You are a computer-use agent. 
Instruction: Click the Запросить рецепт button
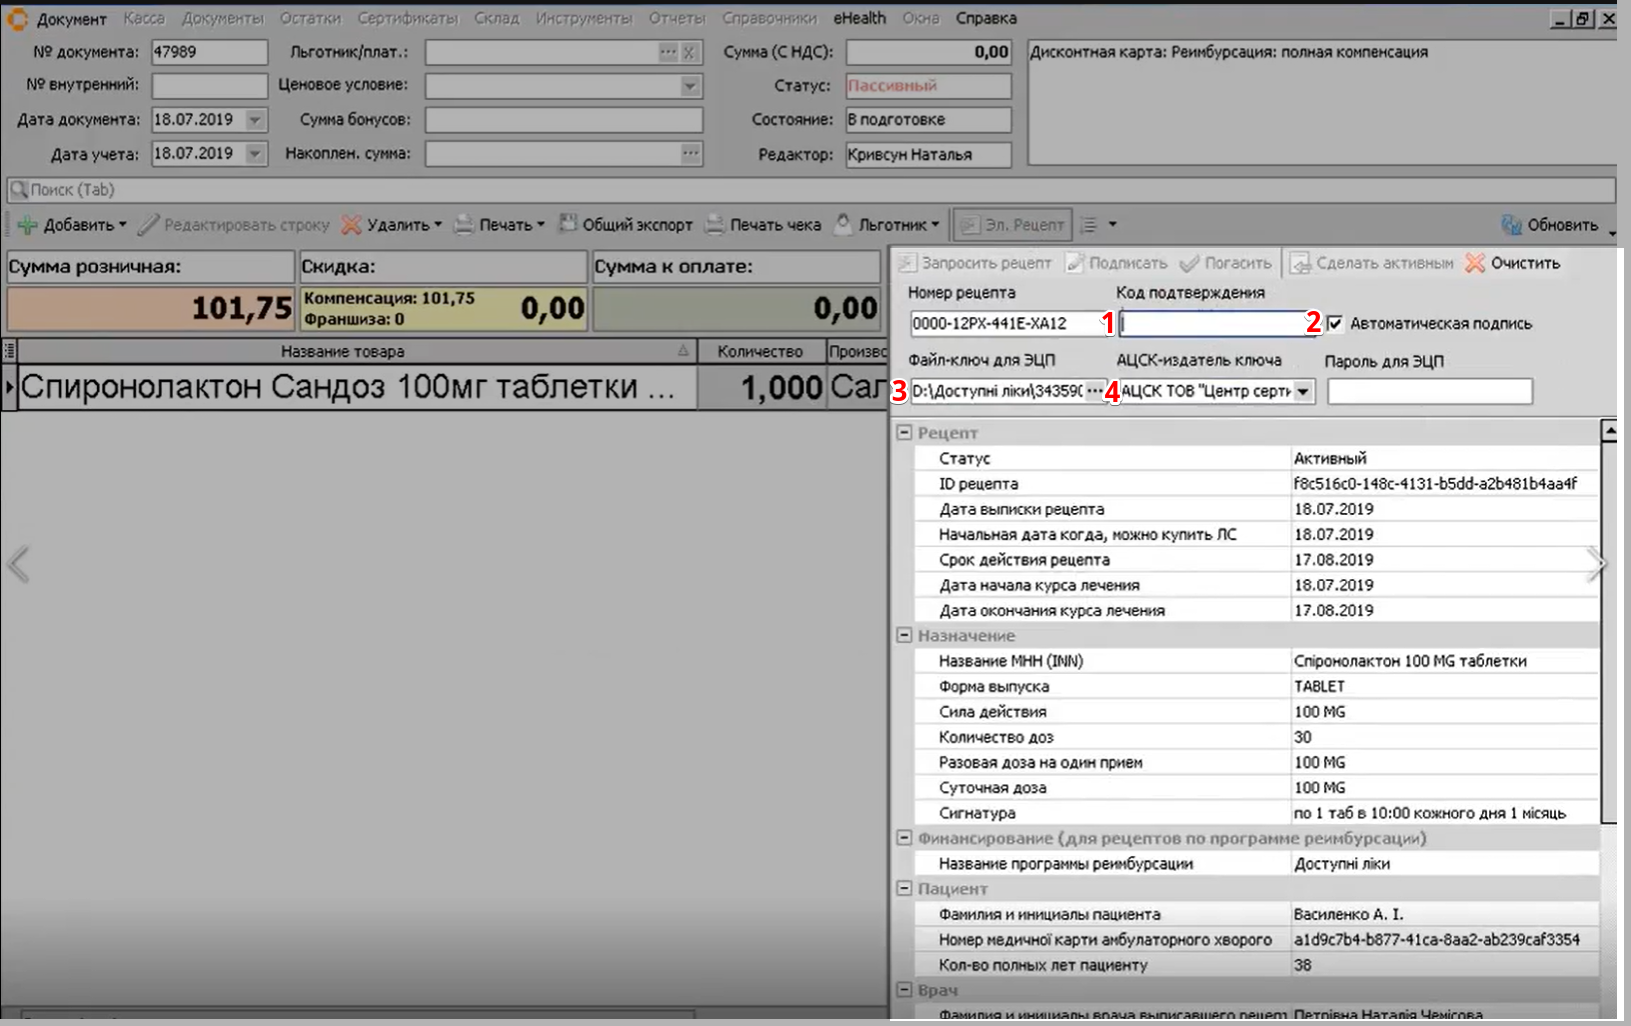point(975,263)
